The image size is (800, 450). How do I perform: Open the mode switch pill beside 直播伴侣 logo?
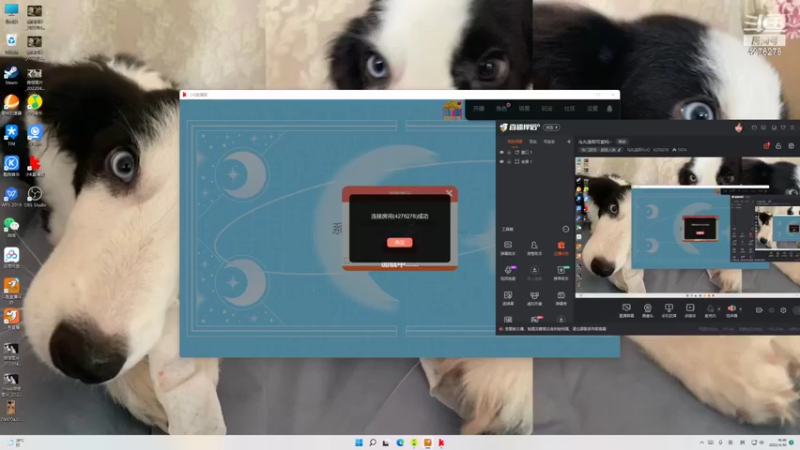point(552,127)
